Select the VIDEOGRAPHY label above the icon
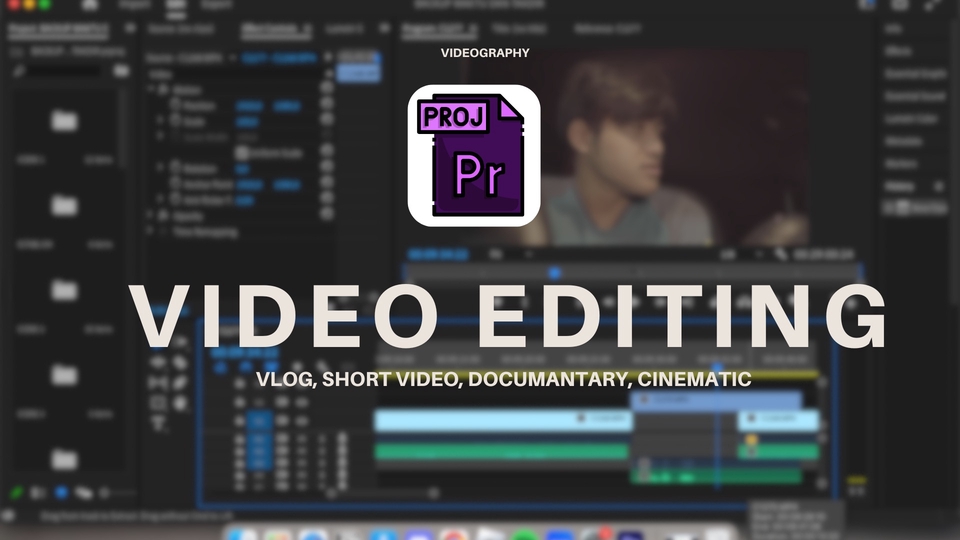The height and width of the screenshot is (540, 960). tap(485, 53)
